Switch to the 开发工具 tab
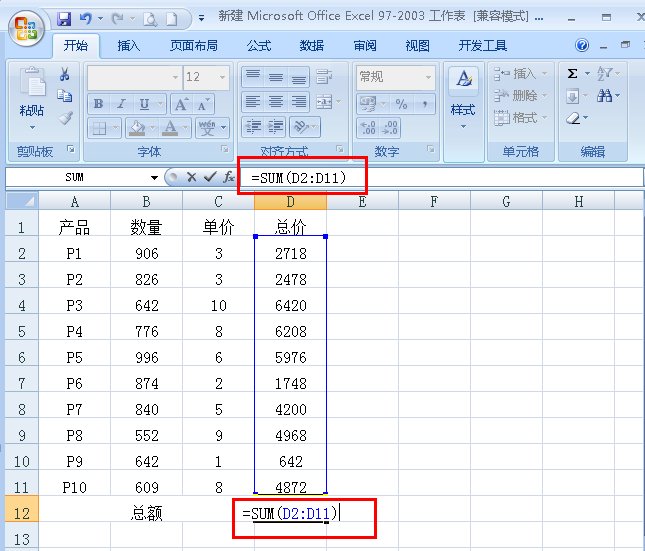The image size is (645, 551). (483, 46)
